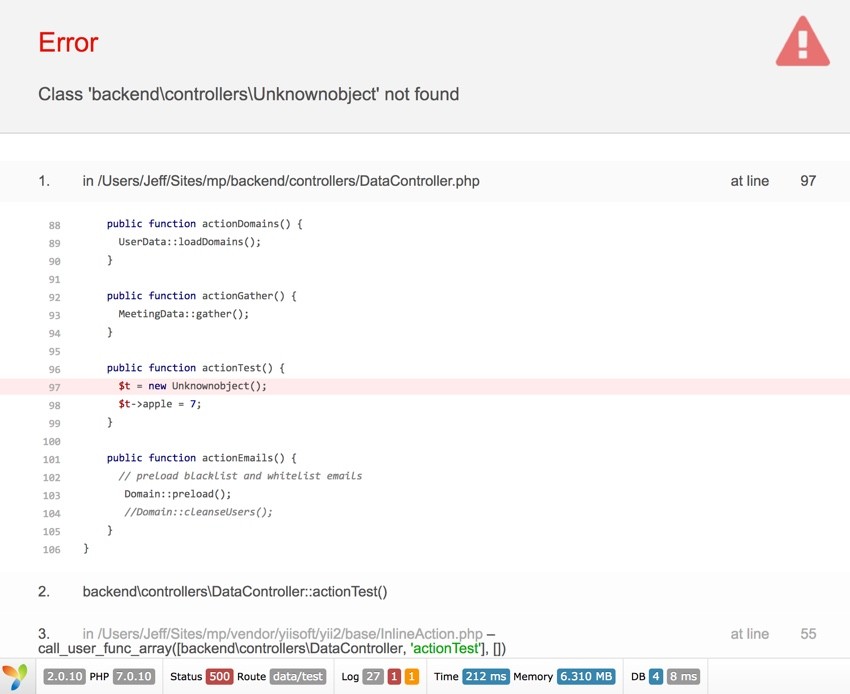Click the Yii logo in debug toolbar

(x=15, y=677)
